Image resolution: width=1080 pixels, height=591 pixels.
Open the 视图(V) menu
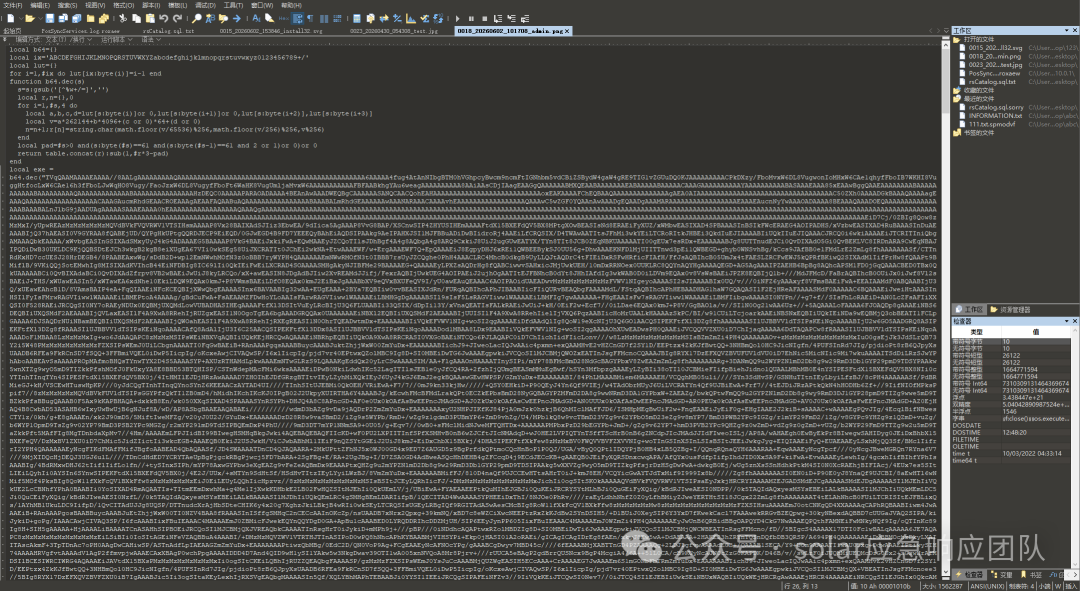pyautogui.click(x=95, y=6)
